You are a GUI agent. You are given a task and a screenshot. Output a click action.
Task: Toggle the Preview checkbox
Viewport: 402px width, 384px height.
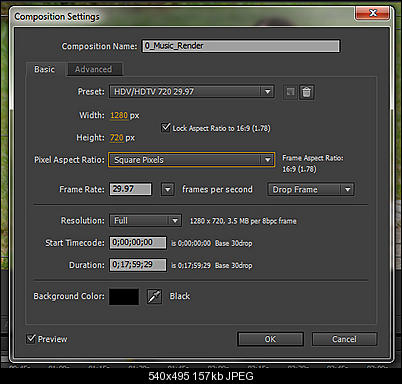(31, 339)
